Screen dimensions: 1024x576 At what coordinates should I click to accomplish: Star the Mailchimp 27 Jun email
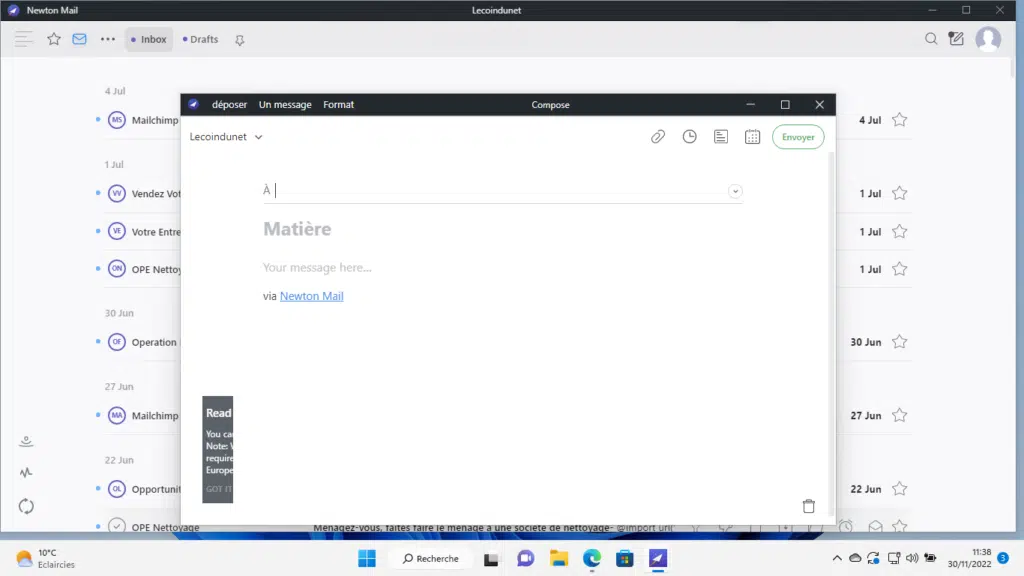899,415
